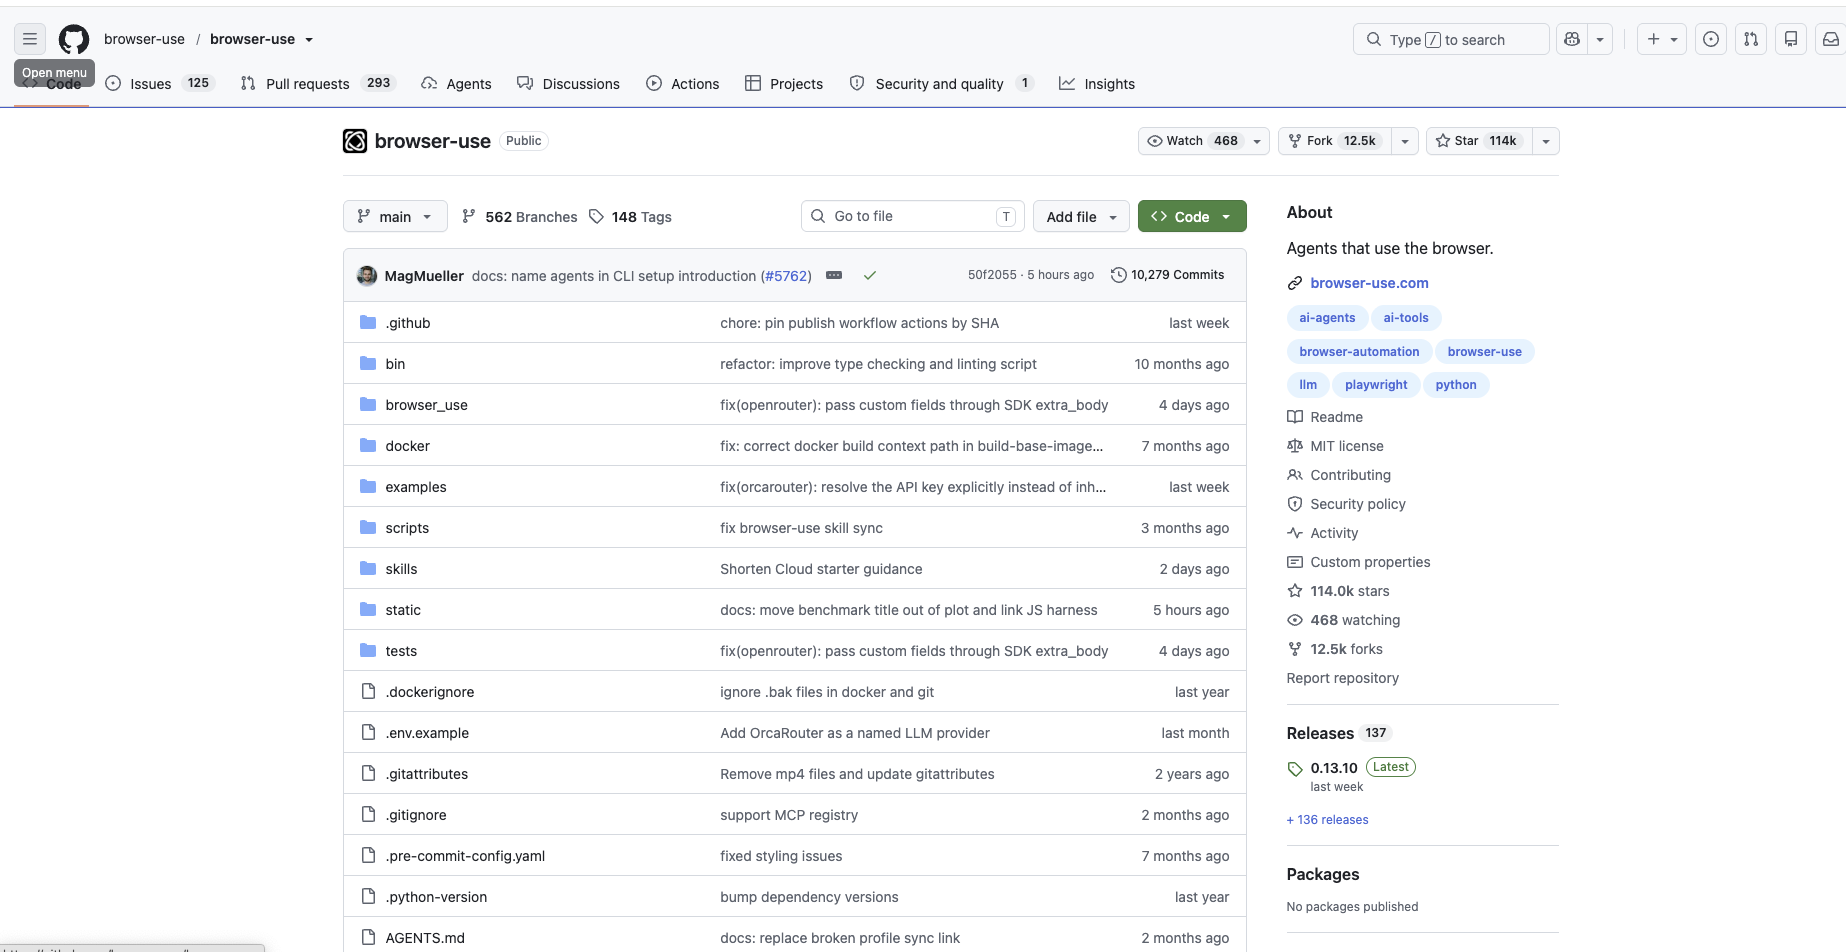Click the history clock icon for commits
The width and height of the screenshot is (1846, 952).
coord(1119,275)
